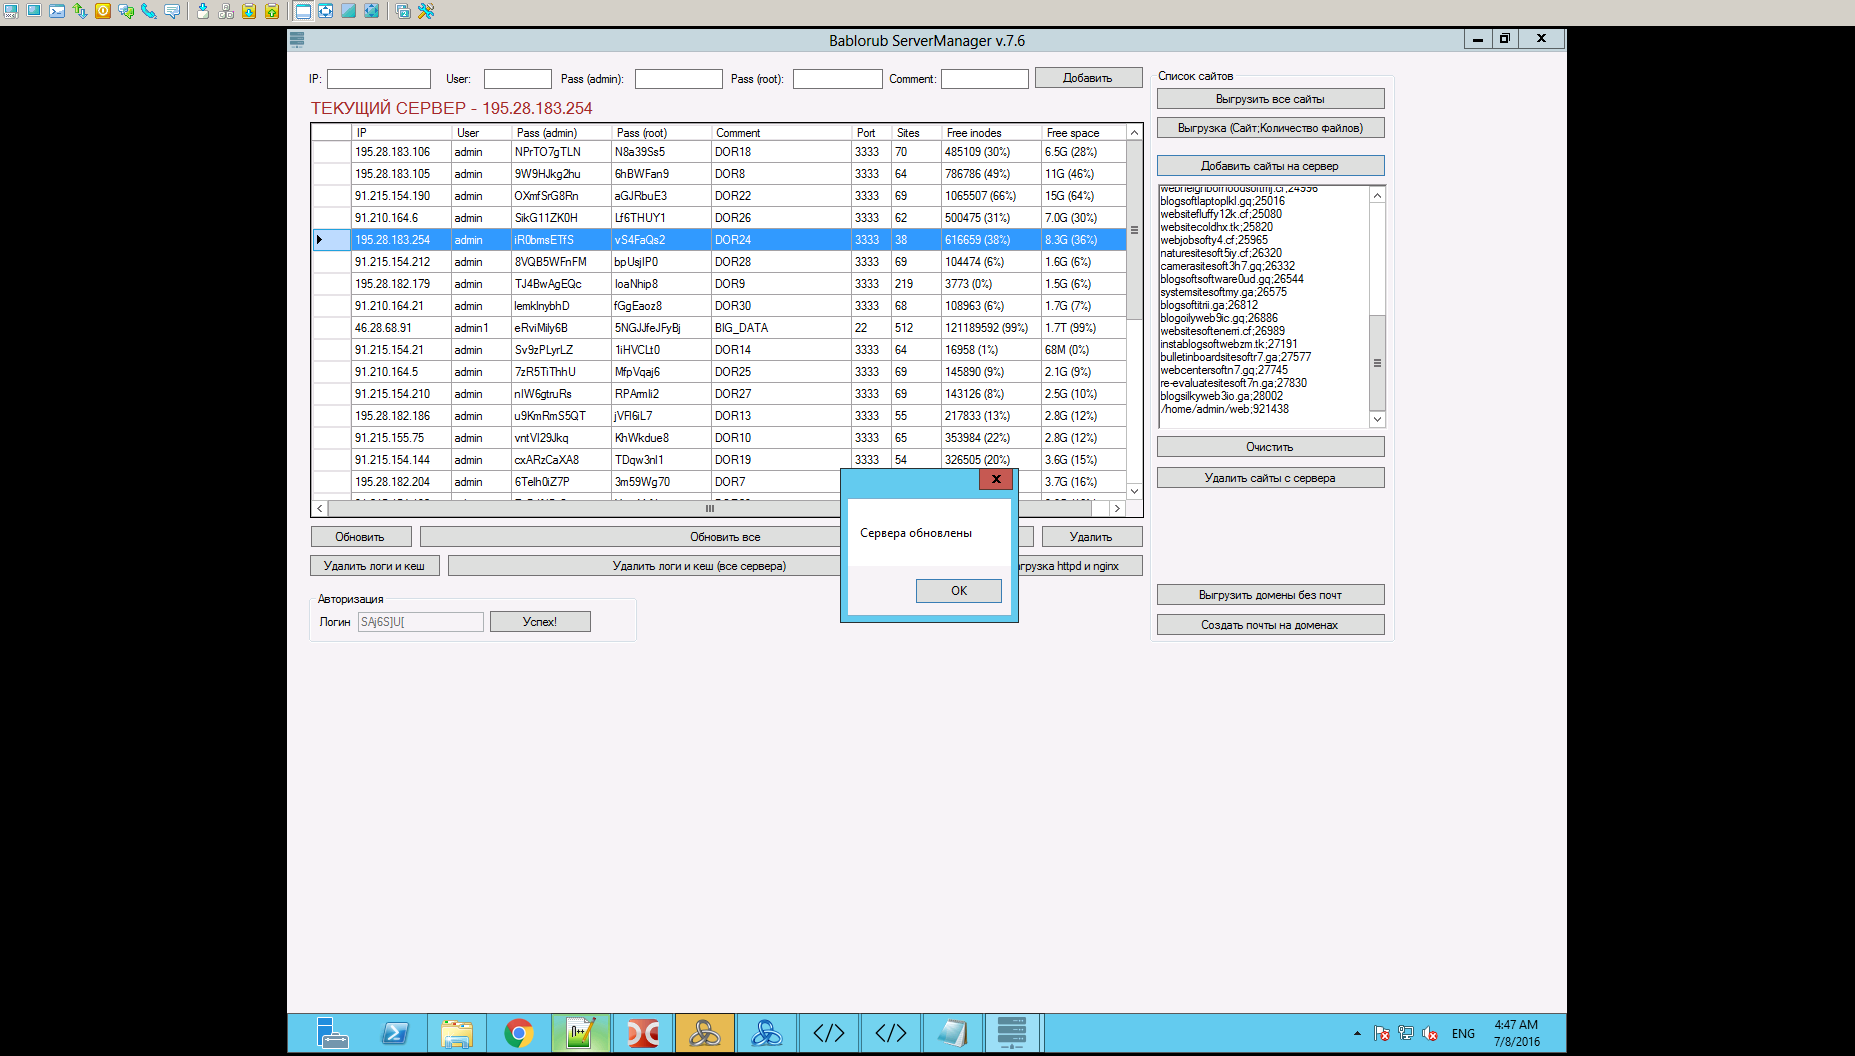Click the Bablorub ServerManager title bar icon
The image size is (1855, 1056).
click(x=297, y=40)
